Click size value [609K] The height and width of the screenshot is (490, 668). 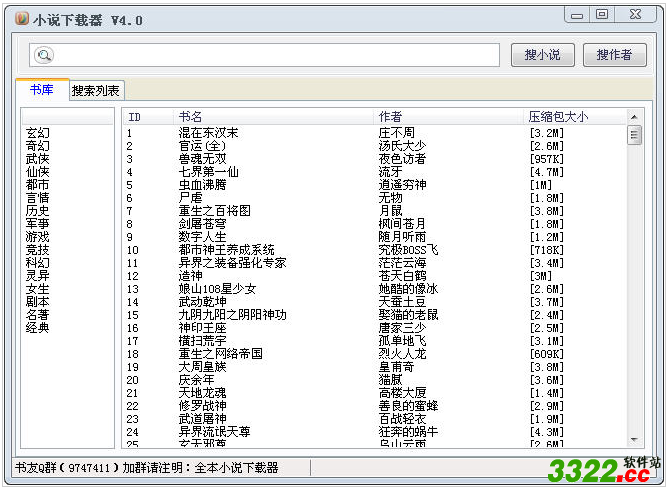547,354
